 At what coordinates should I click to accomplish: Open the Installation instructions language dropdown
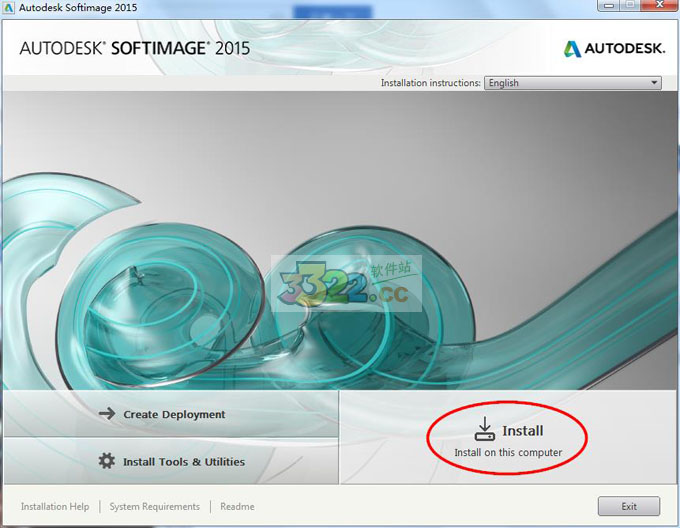pyautogui.click(x=573, y=83)
